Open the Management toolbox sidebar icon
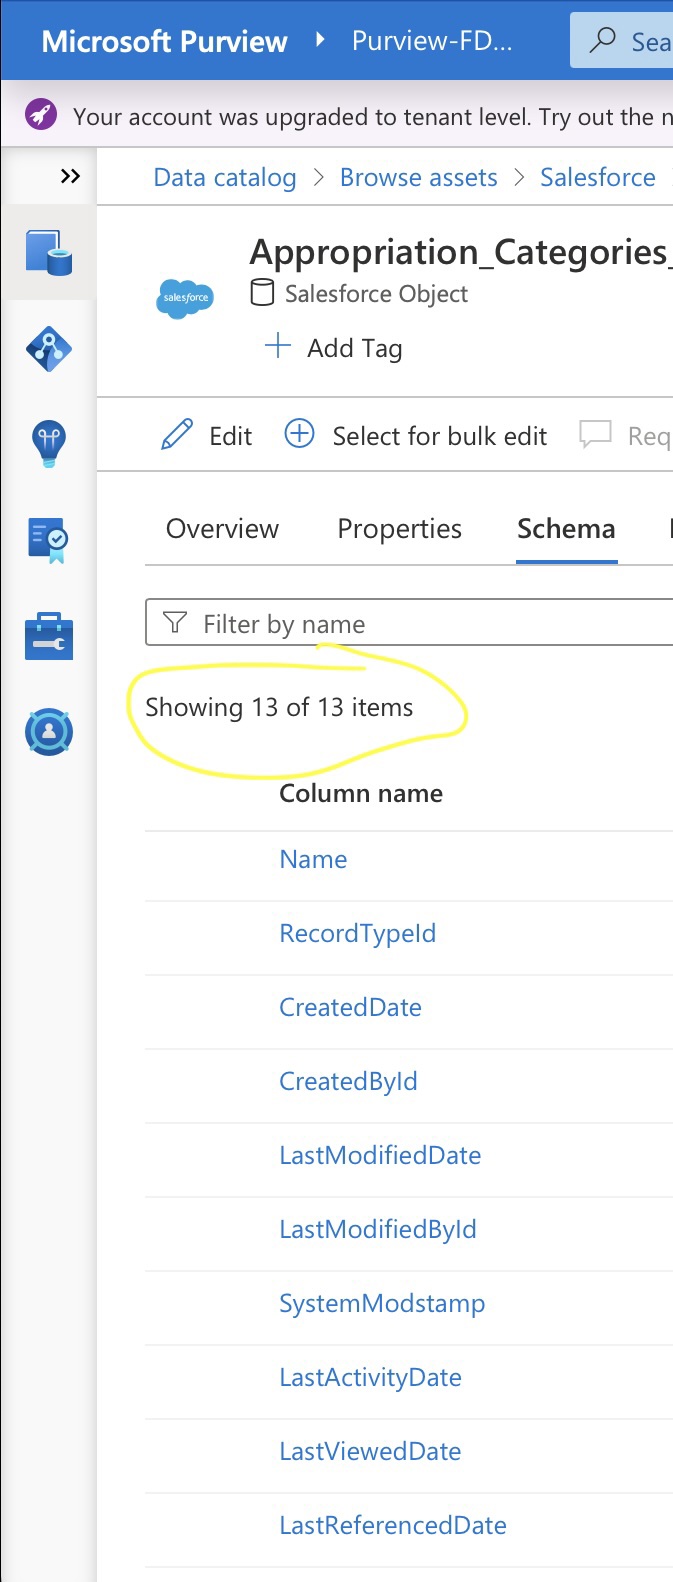 tap(49, 636)
